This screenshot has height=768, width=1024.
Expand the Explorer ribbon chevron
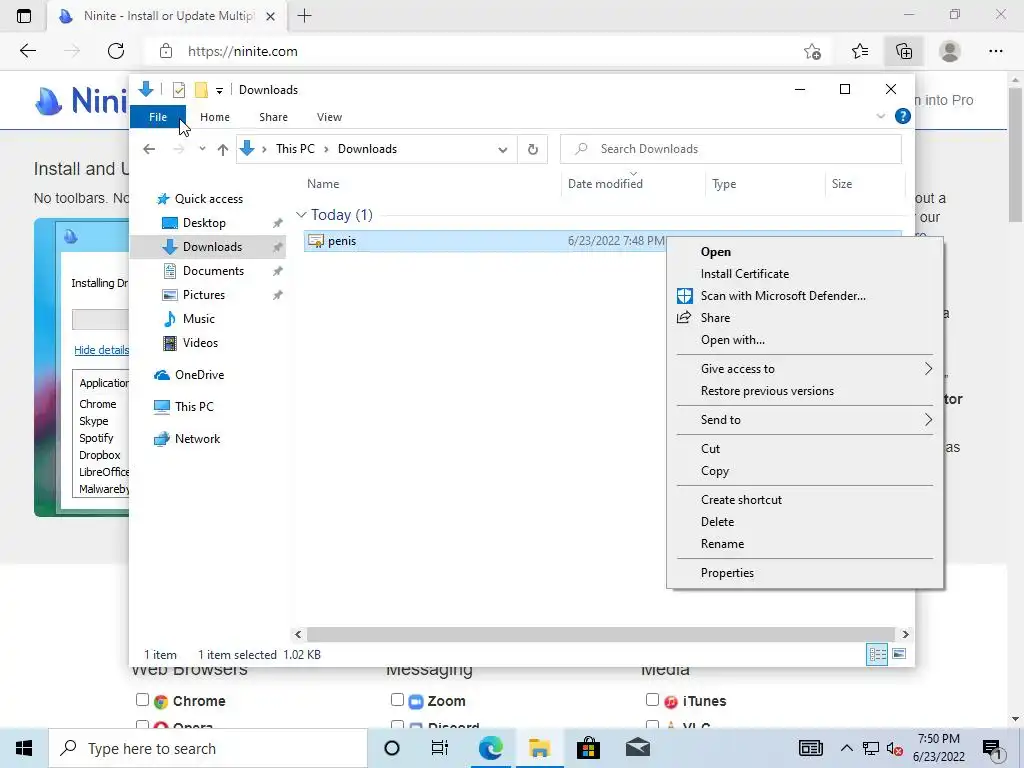(x=880, y=116)
